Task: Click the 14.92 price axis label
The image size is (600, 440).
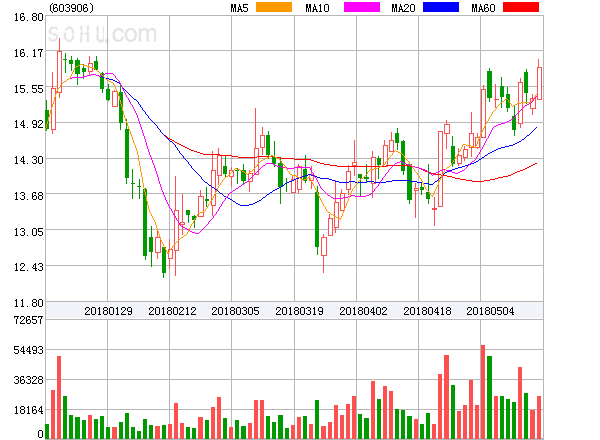Action: coord(29,124)
